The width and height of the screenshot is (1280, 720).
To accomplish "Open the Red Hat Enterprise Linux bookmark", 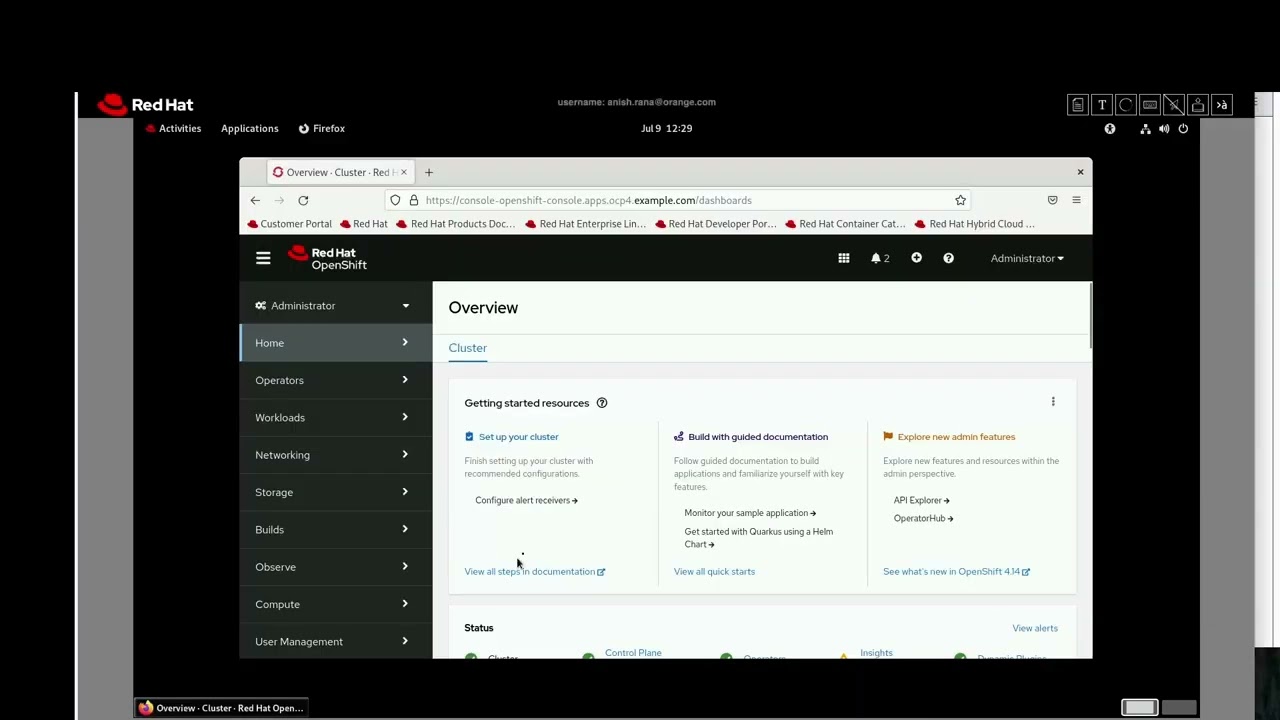I will click(x=586, y=224).
